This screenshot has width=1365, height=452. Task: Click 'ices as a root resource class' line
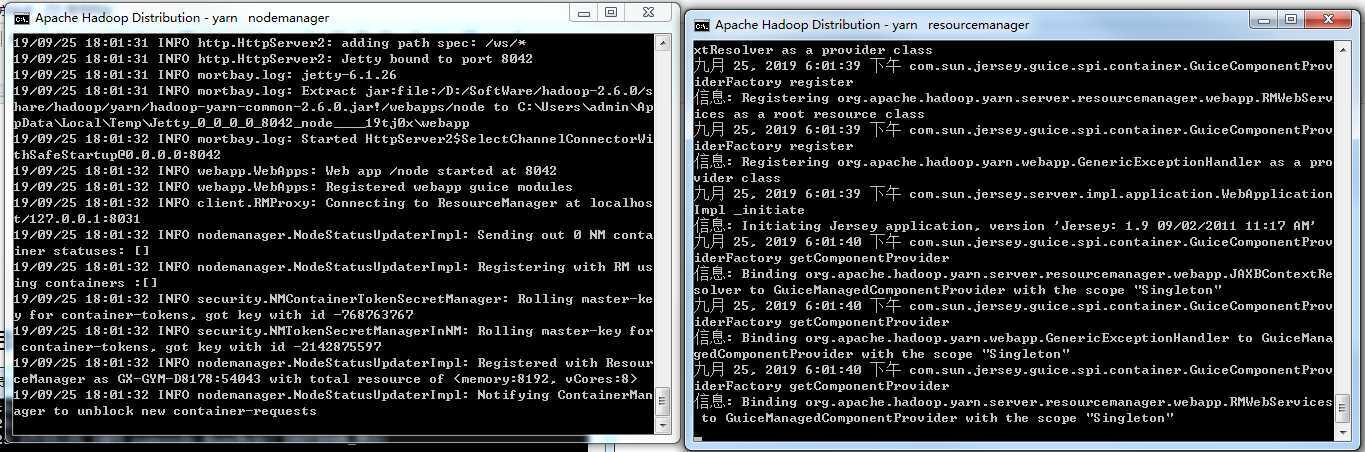(x=809, y=113)
